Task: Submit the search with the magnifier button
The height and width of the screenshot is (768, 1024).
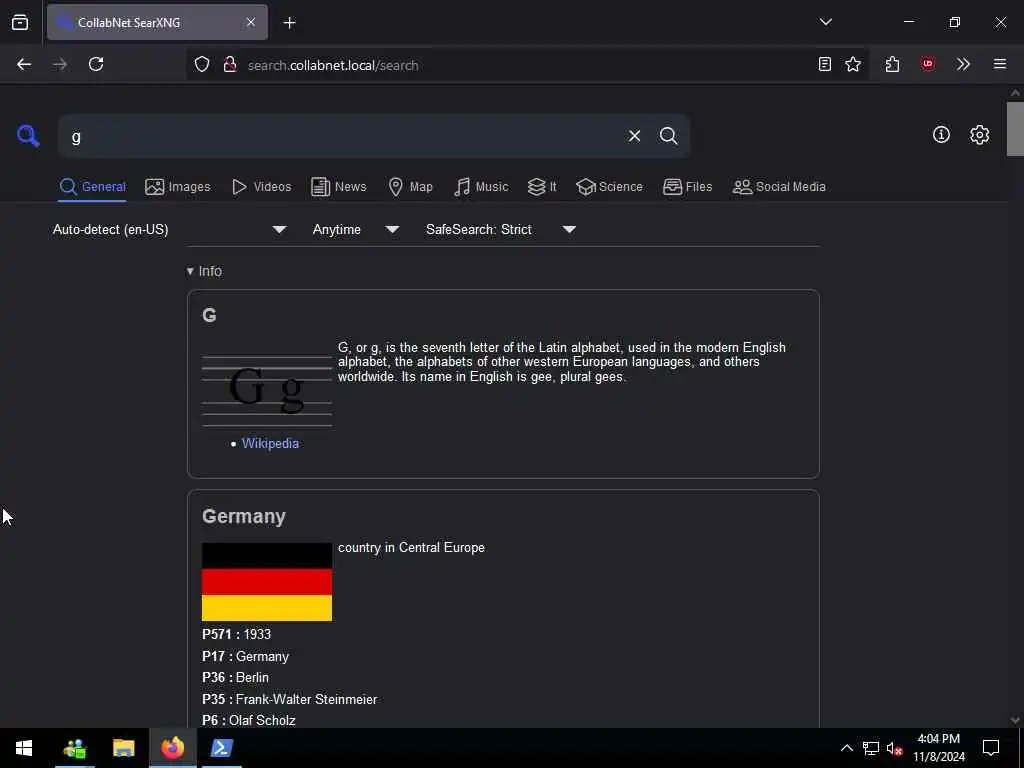Action: click(668, 136)
